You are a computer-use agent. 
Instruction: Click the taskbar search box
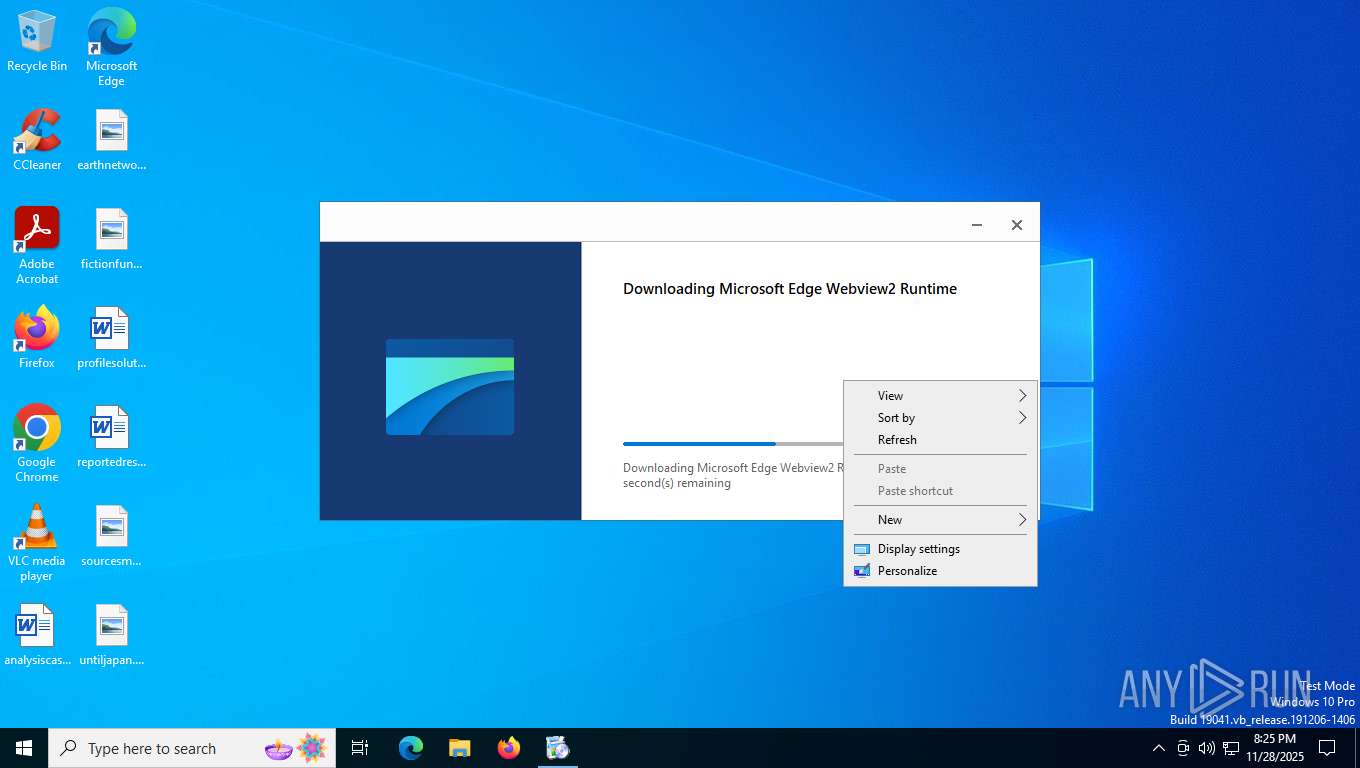point(192,748)
